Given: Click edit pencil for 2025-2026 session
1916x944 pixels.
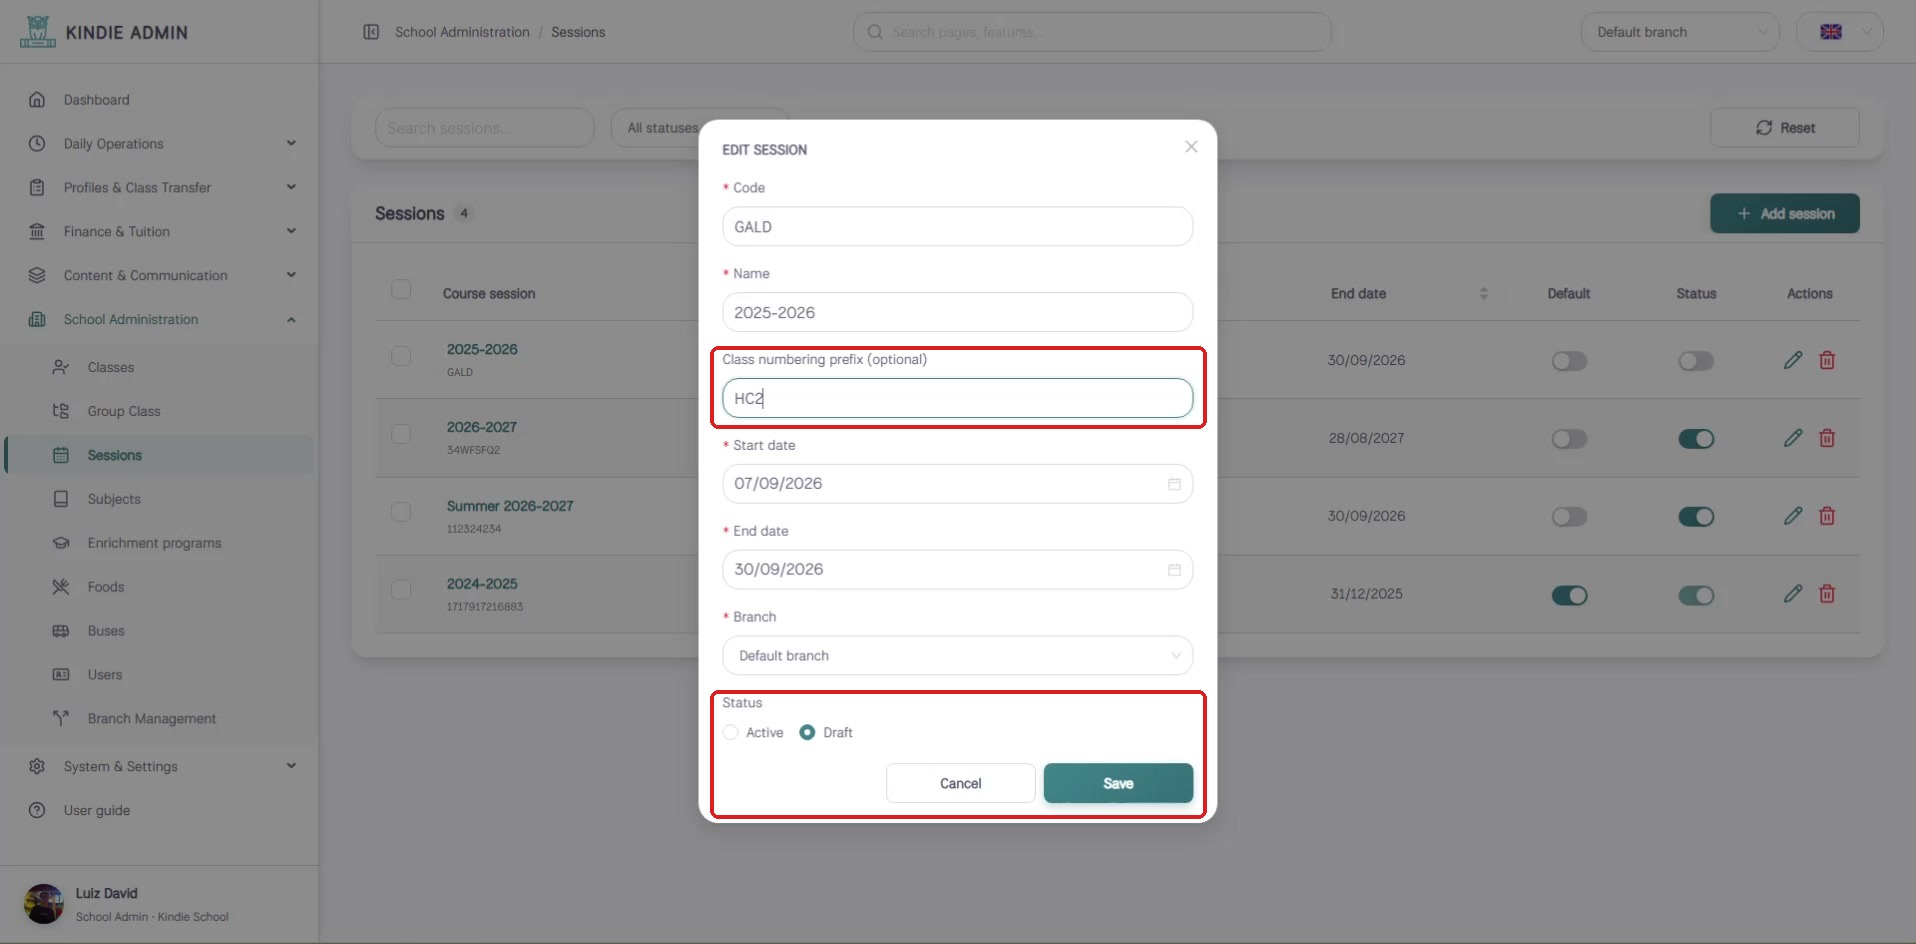Looking at the screenshot, I should click(1793, 360).
